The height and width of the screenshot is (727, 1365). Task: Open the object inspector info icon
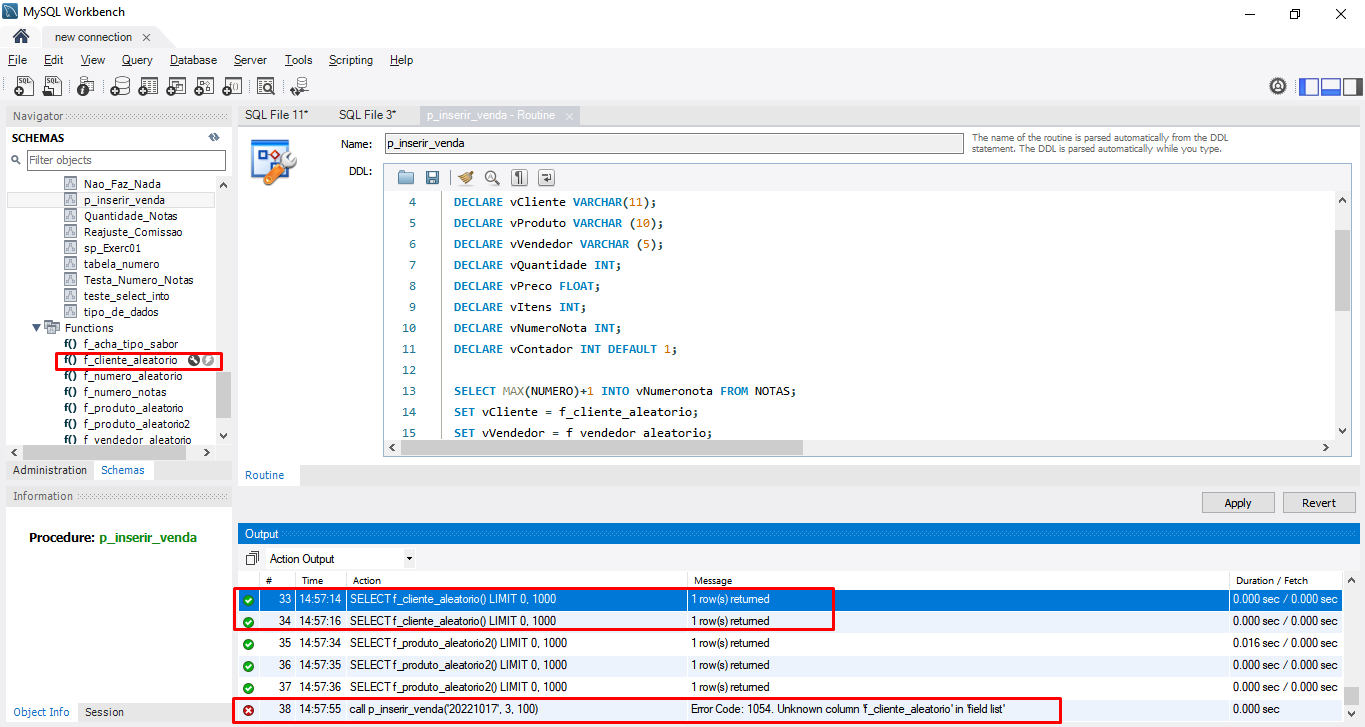tap(87, 87)
